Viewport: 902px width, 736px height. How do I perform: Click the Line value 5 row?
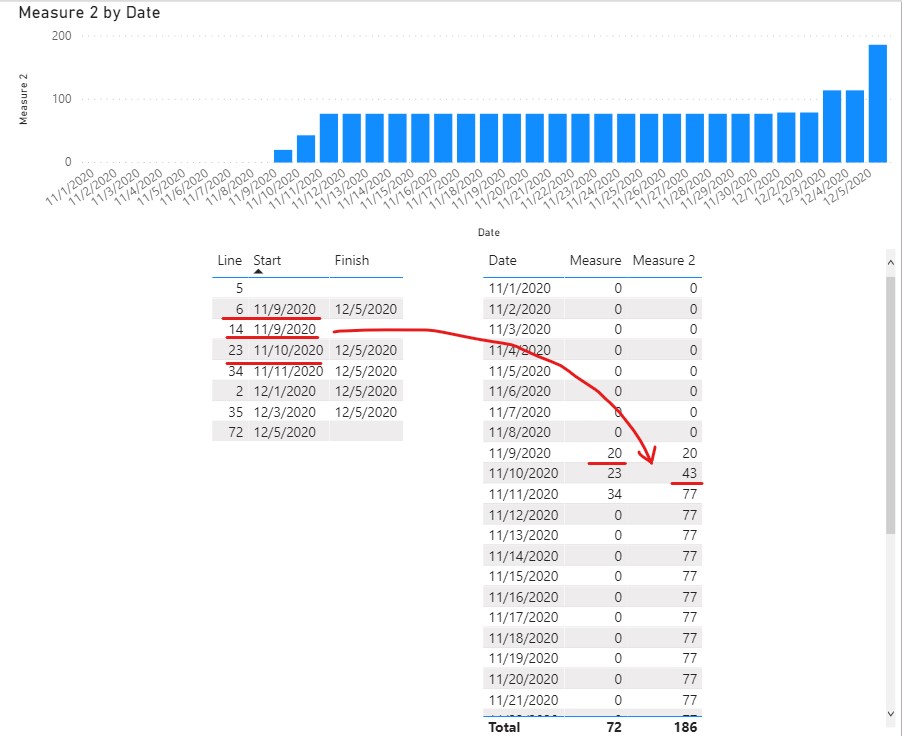[307, 288]
